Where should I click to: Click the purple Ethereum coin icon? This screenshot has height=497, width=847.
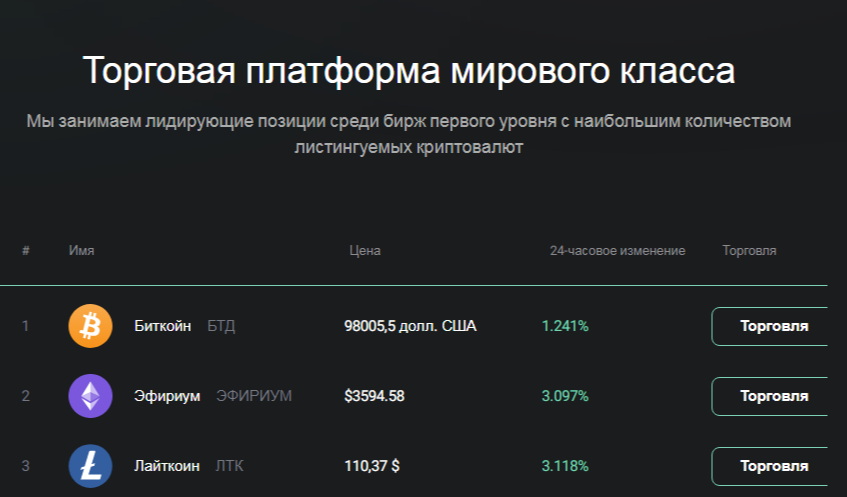(90, 396)
